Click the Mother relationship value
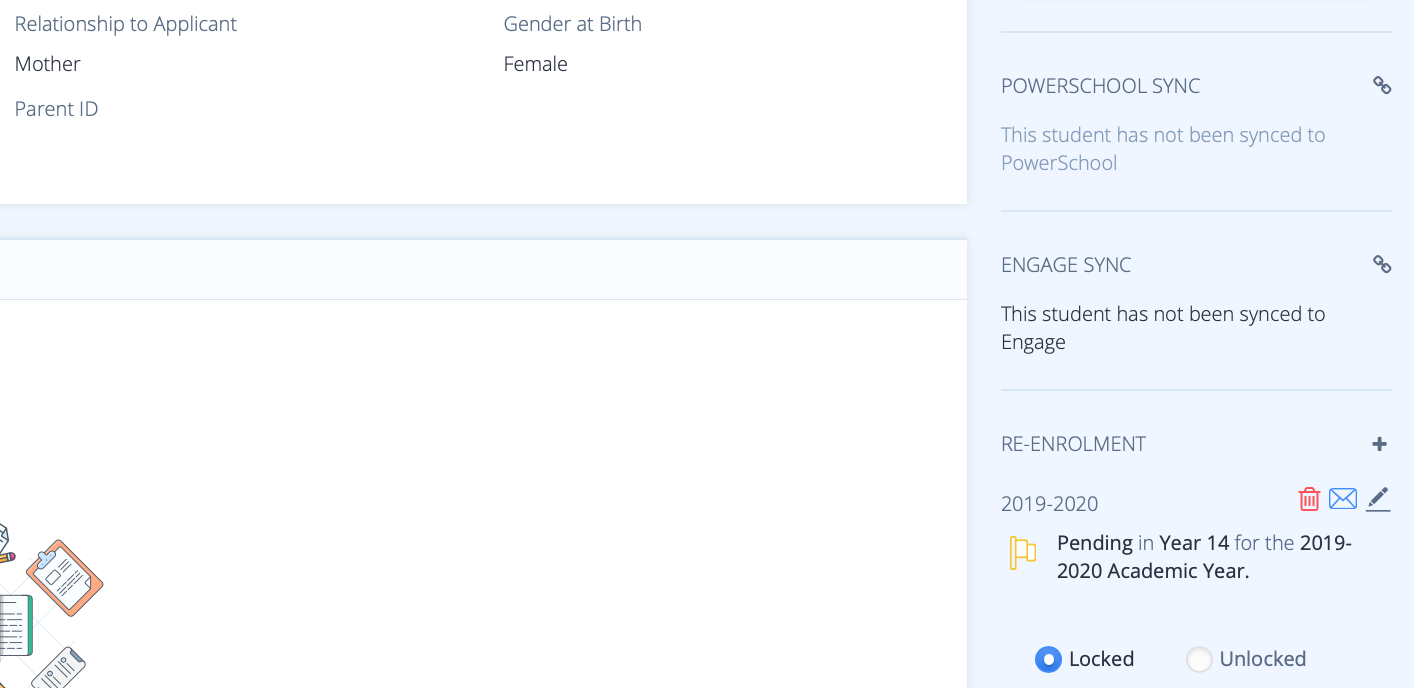This screenshot has height=688, width=1414. pyautogui.click(x=47, y=64)
